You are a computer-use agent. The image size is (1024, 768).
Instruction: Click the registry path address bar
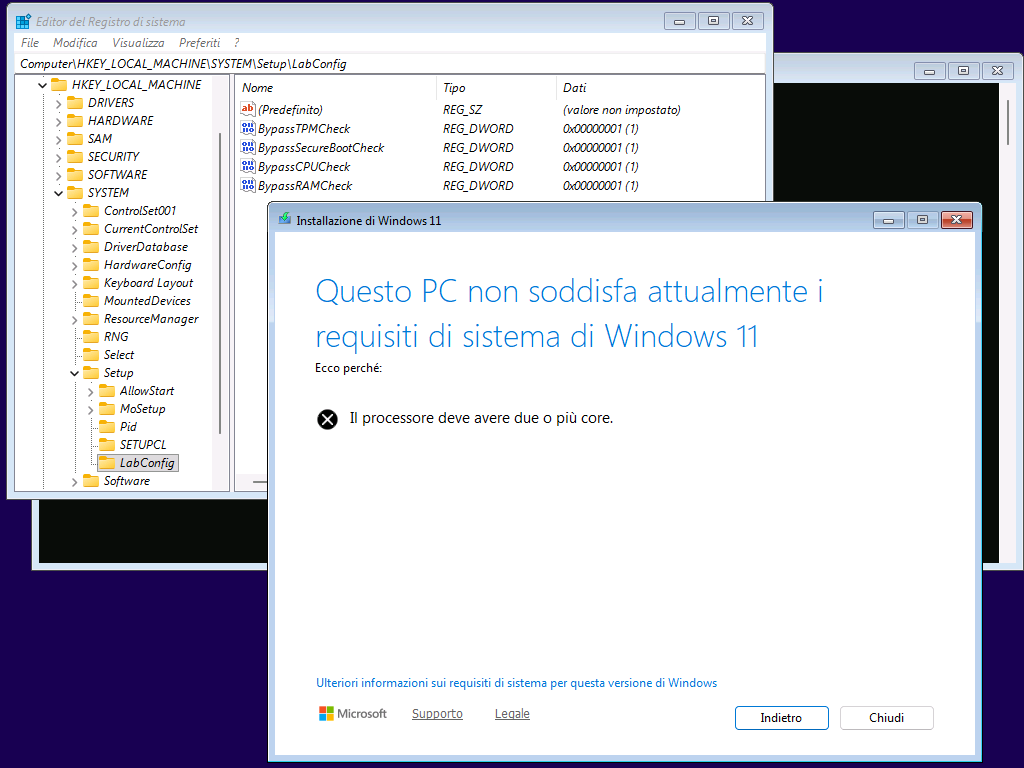390,63
